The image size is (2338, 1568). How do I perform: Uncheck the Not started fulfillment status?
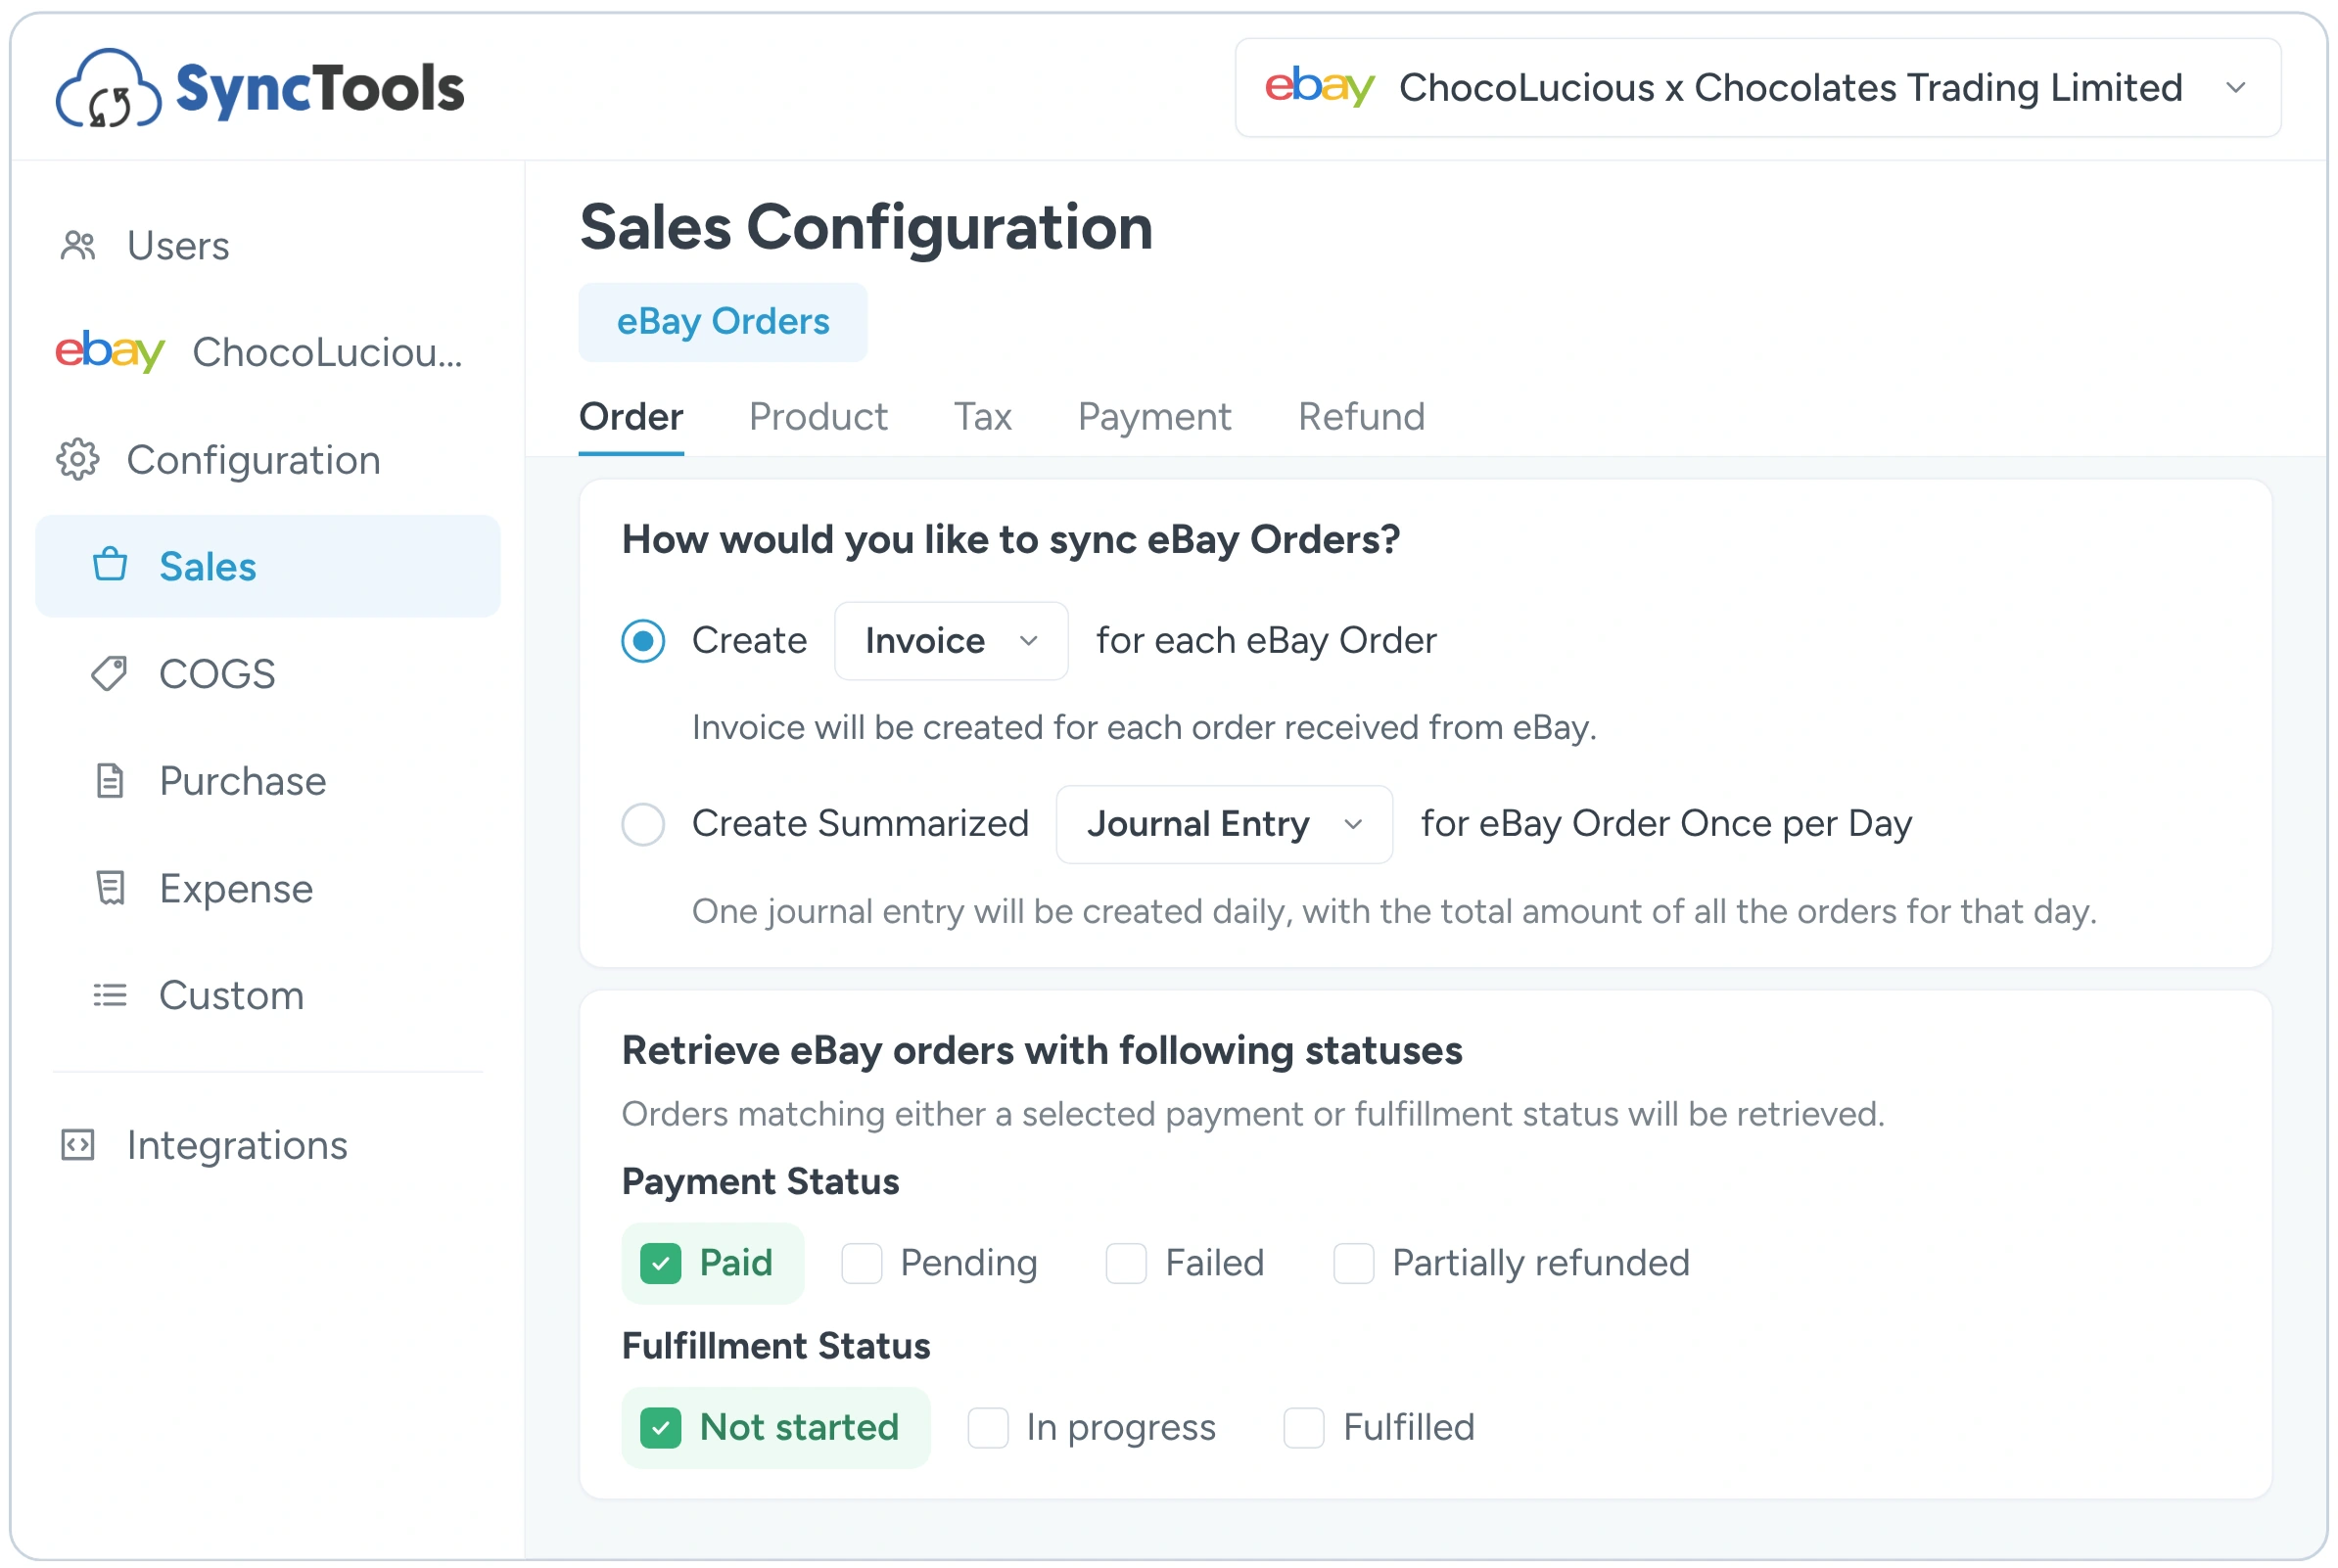tap(661, 1427)
